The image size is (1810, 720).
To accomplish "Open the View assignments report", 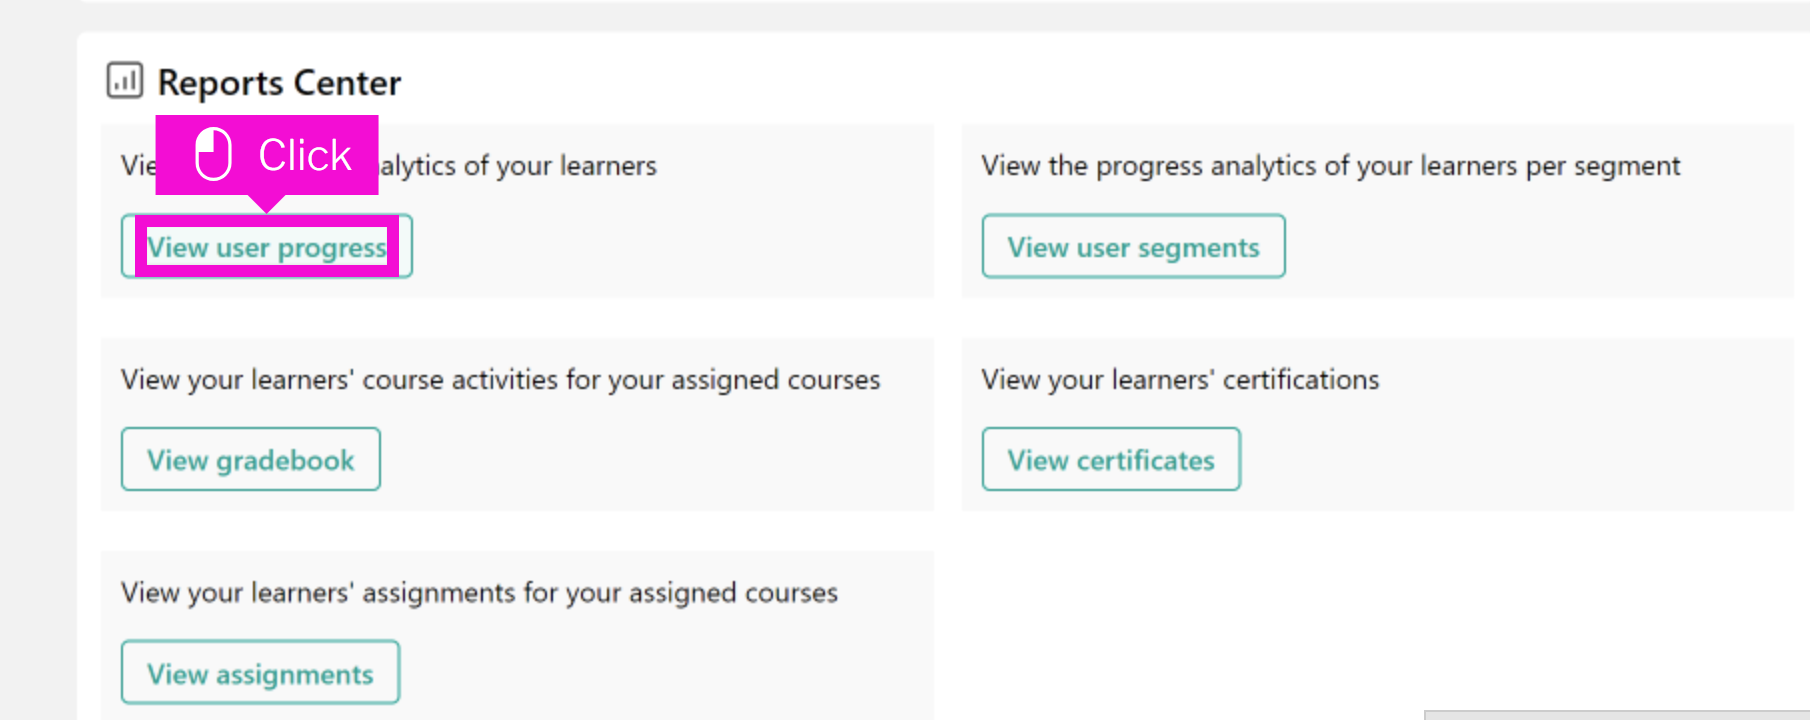I will pyautogui.click(x=260, y=673).
